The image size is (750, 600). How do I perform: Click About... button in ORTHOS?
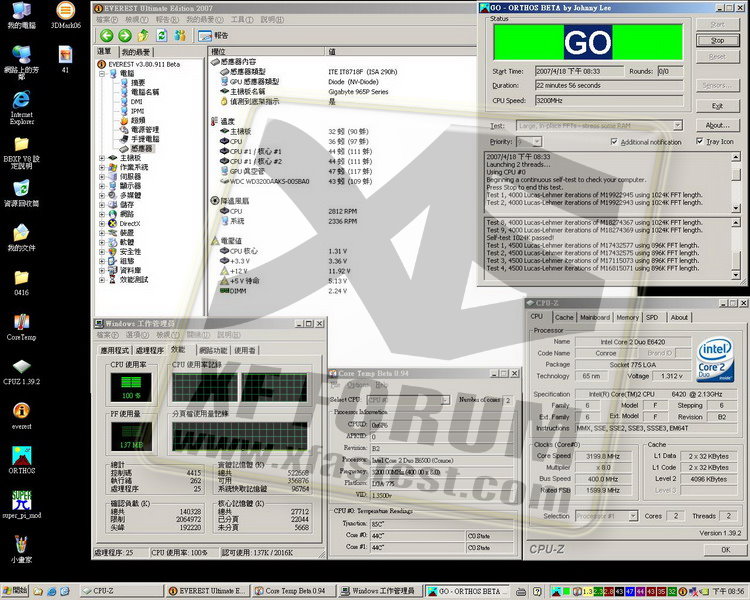pyautogui.click(x=717, y=125)
